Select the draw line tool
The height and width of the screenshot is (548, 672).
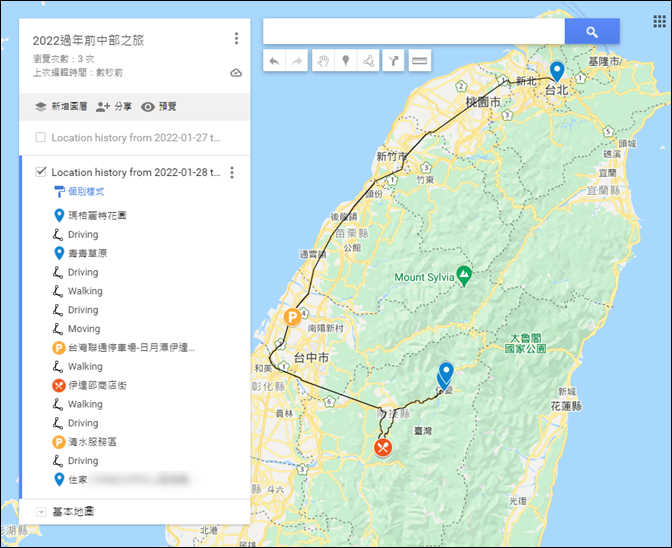[x=368, y=61]
